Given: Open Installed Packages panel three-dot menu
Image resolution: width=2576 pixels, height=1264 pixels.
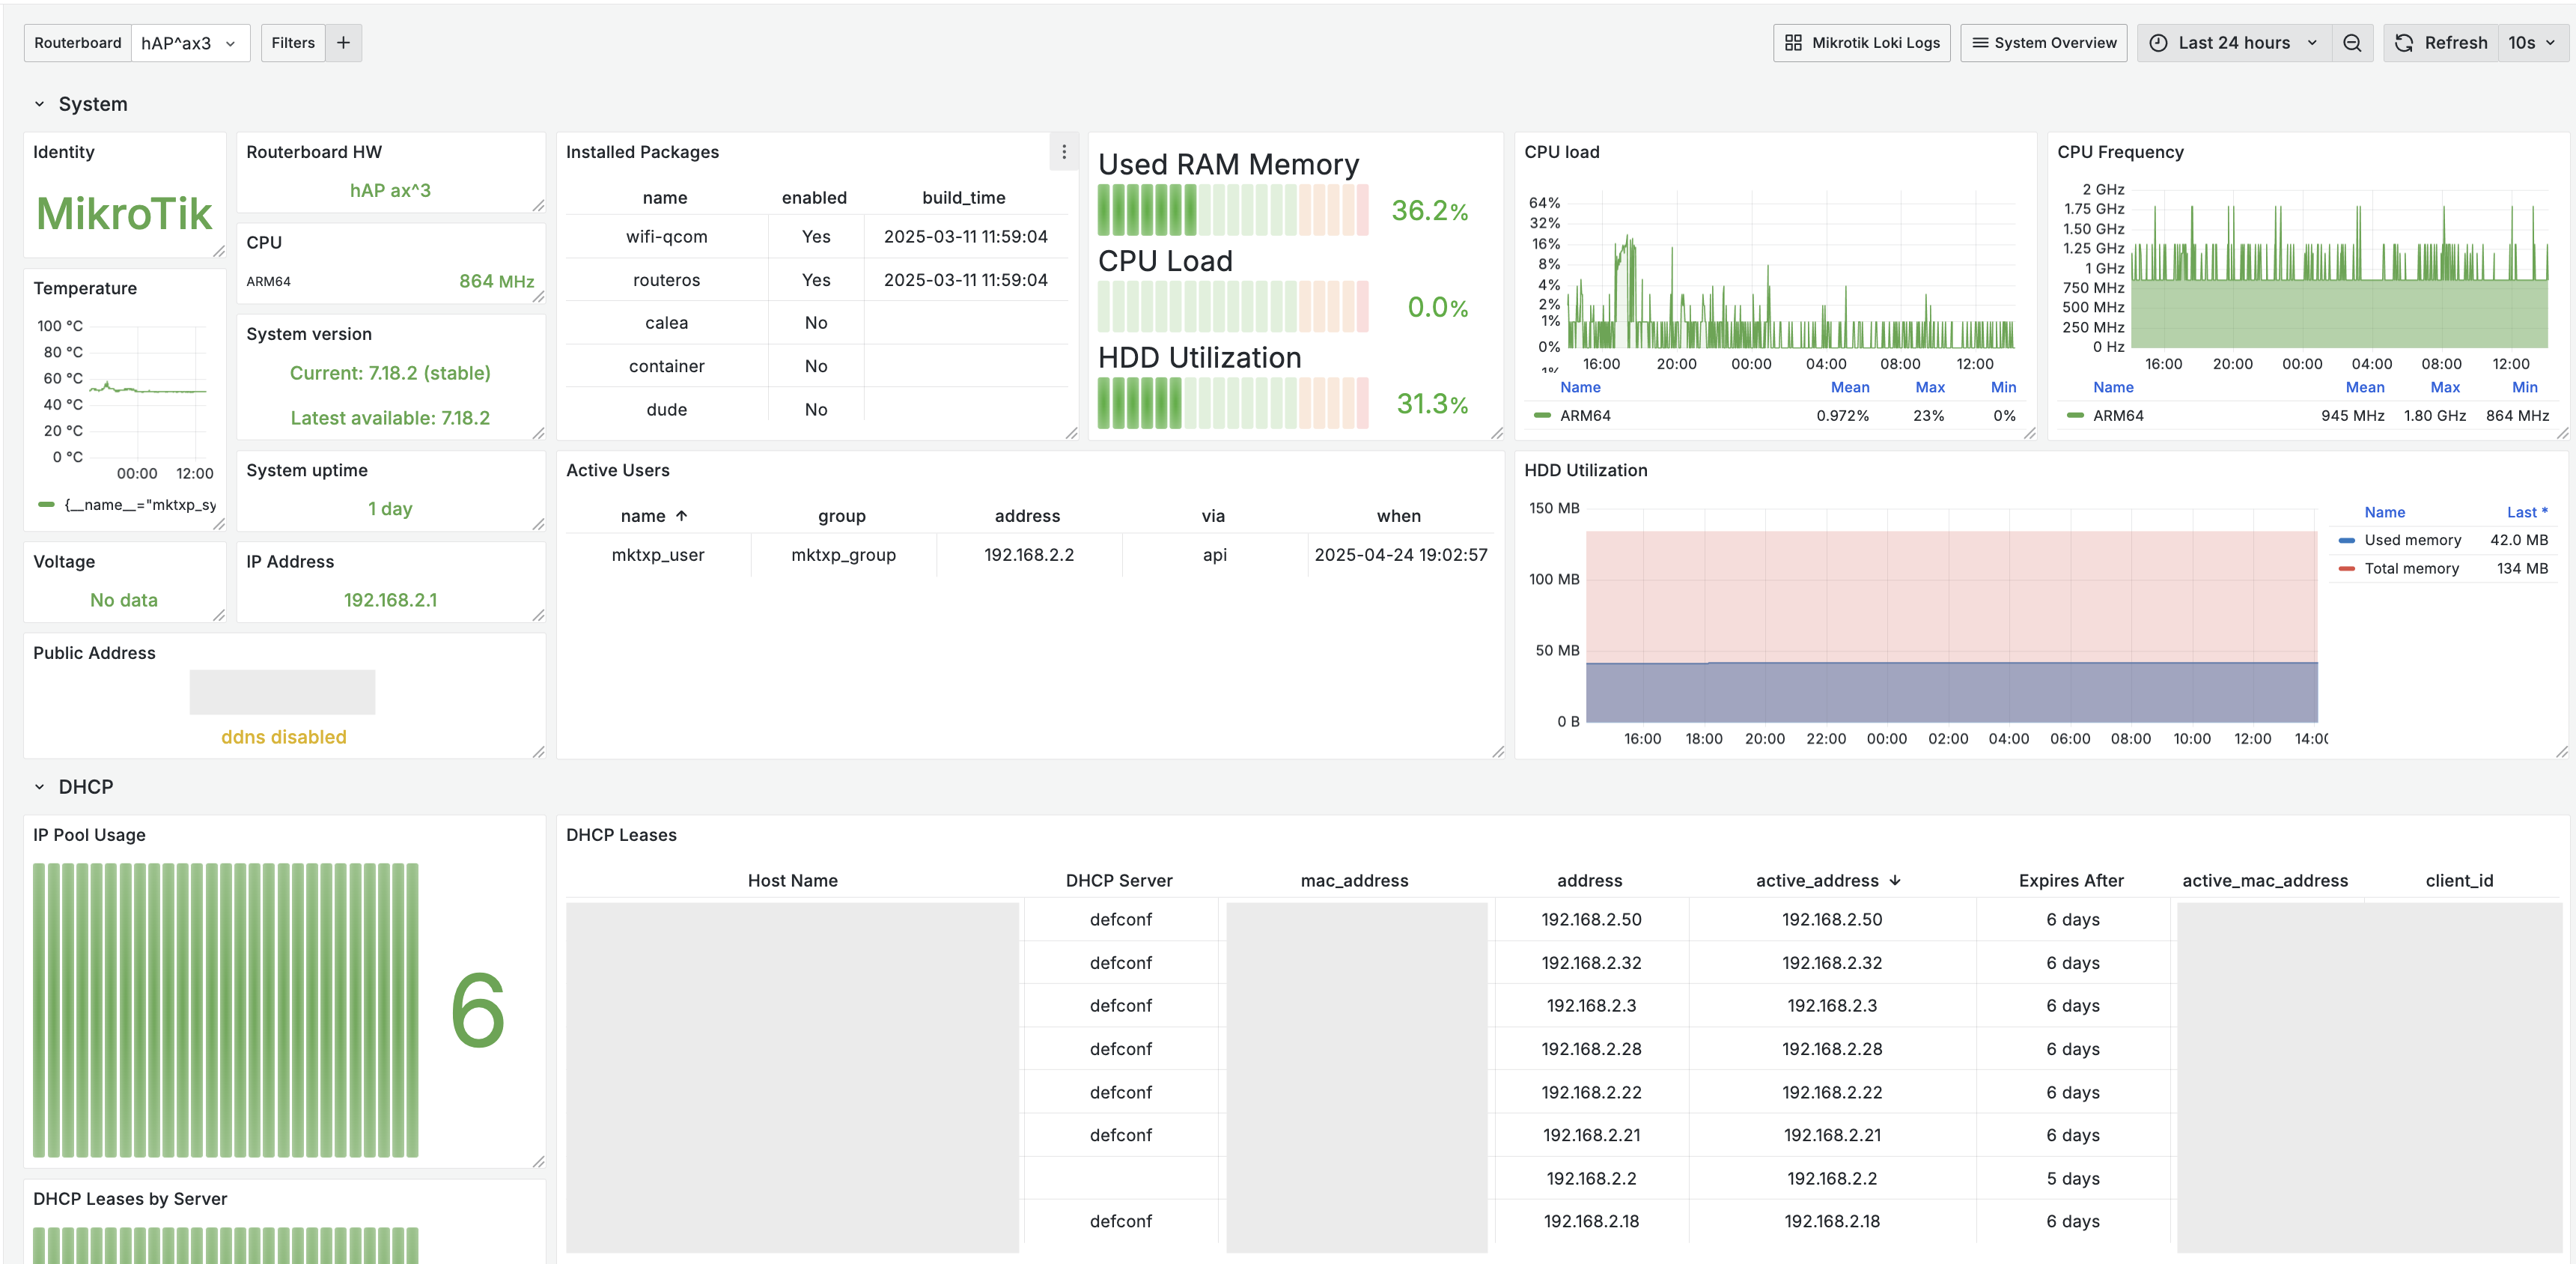Looking at the screenshot, I should 1063,152.
